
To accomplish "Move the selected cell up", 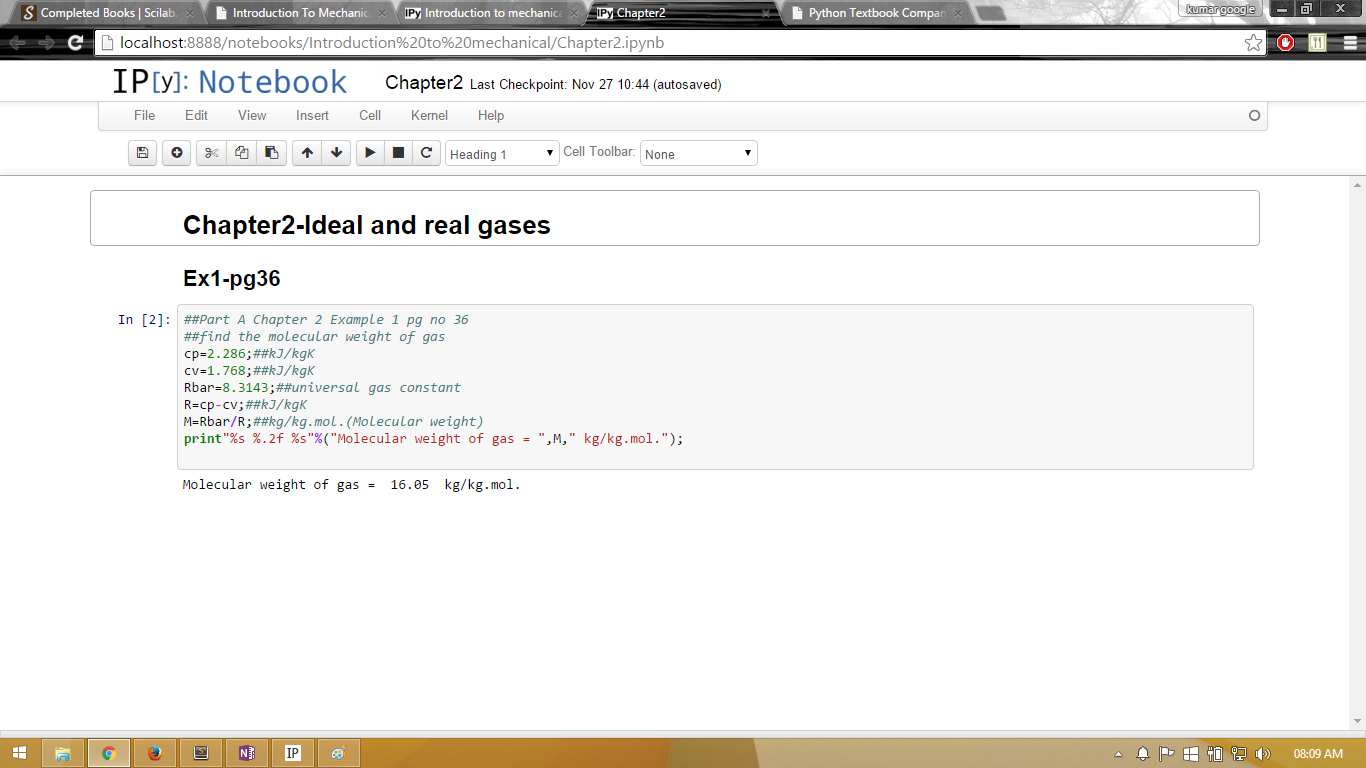I will pyautogui.click(x=307, y=153).
